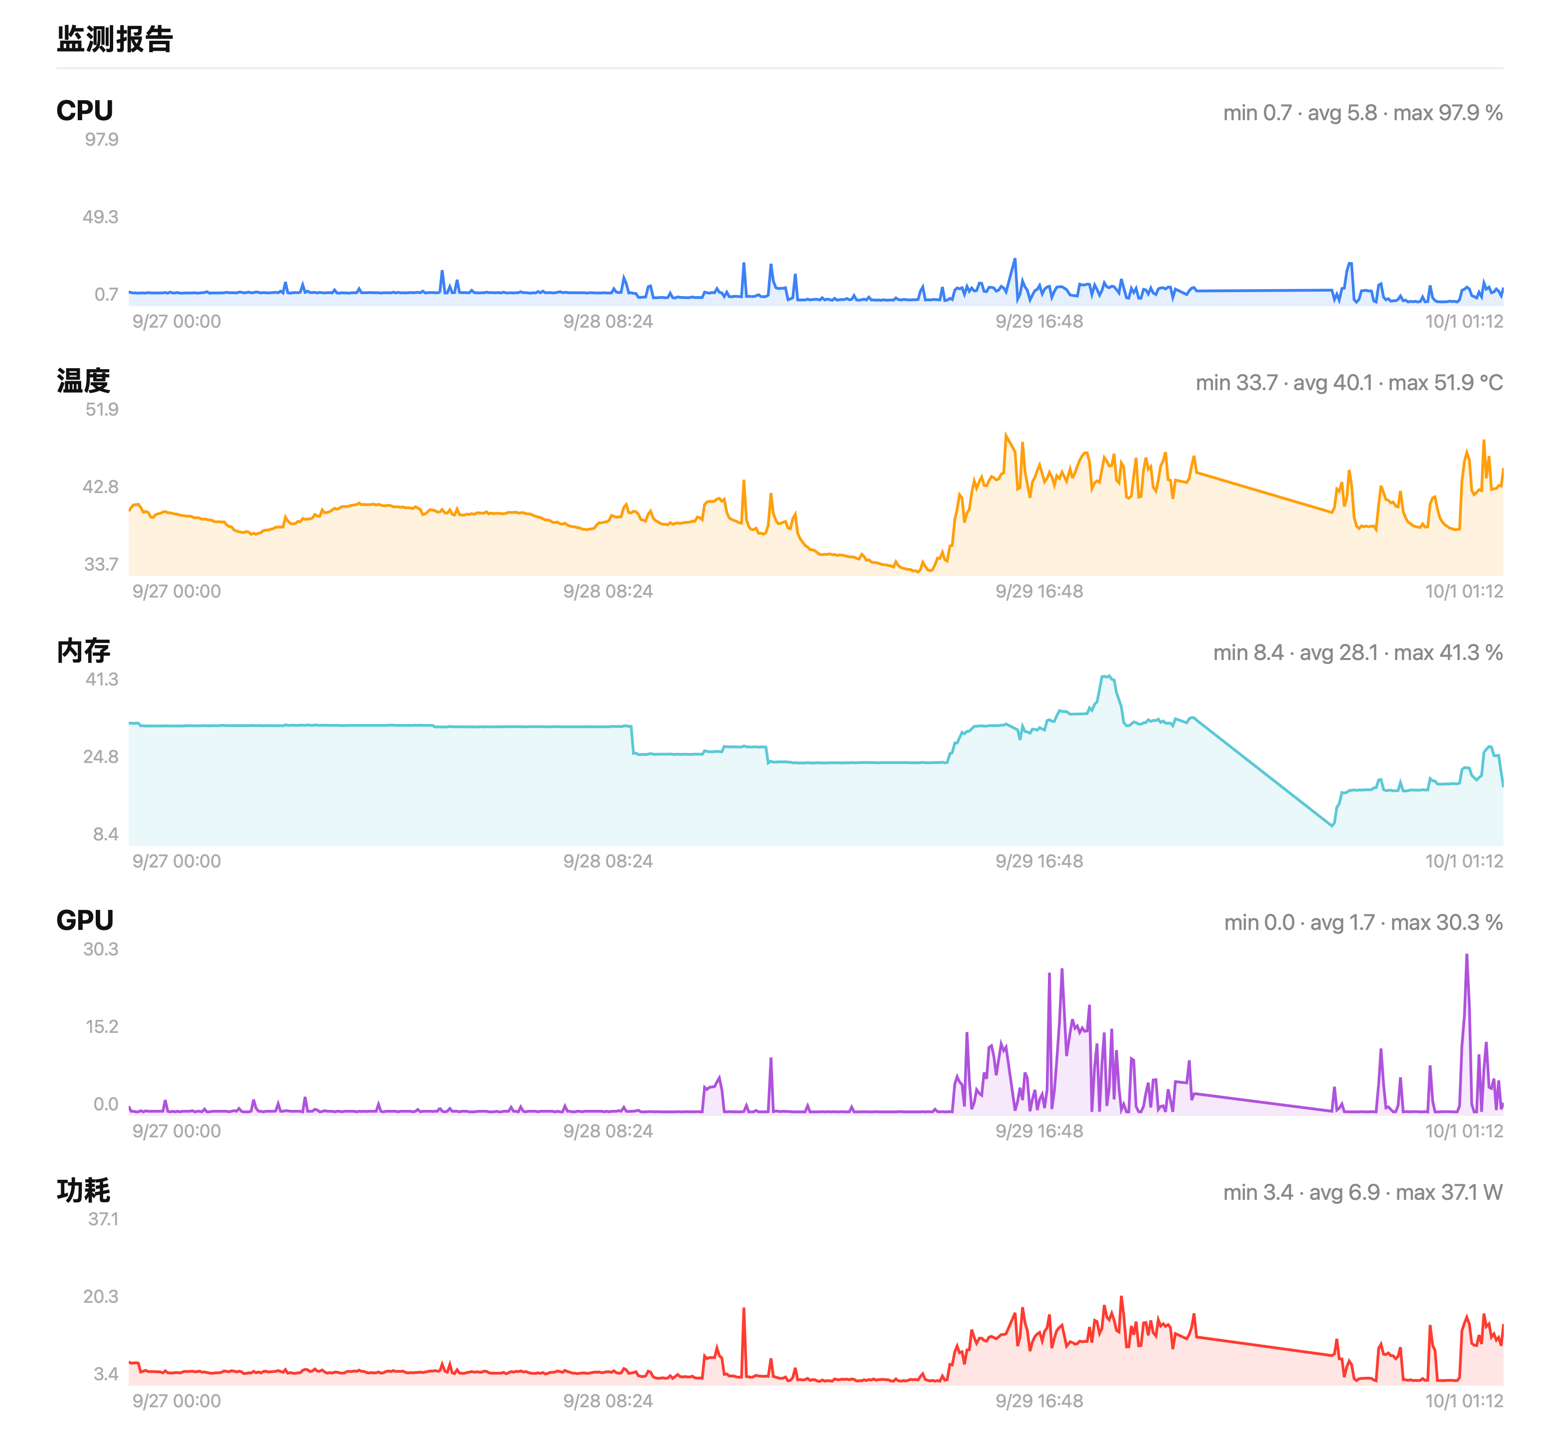
Task: Click '9/27 00:00' under the GPU chart
Action: [177, 1132]
